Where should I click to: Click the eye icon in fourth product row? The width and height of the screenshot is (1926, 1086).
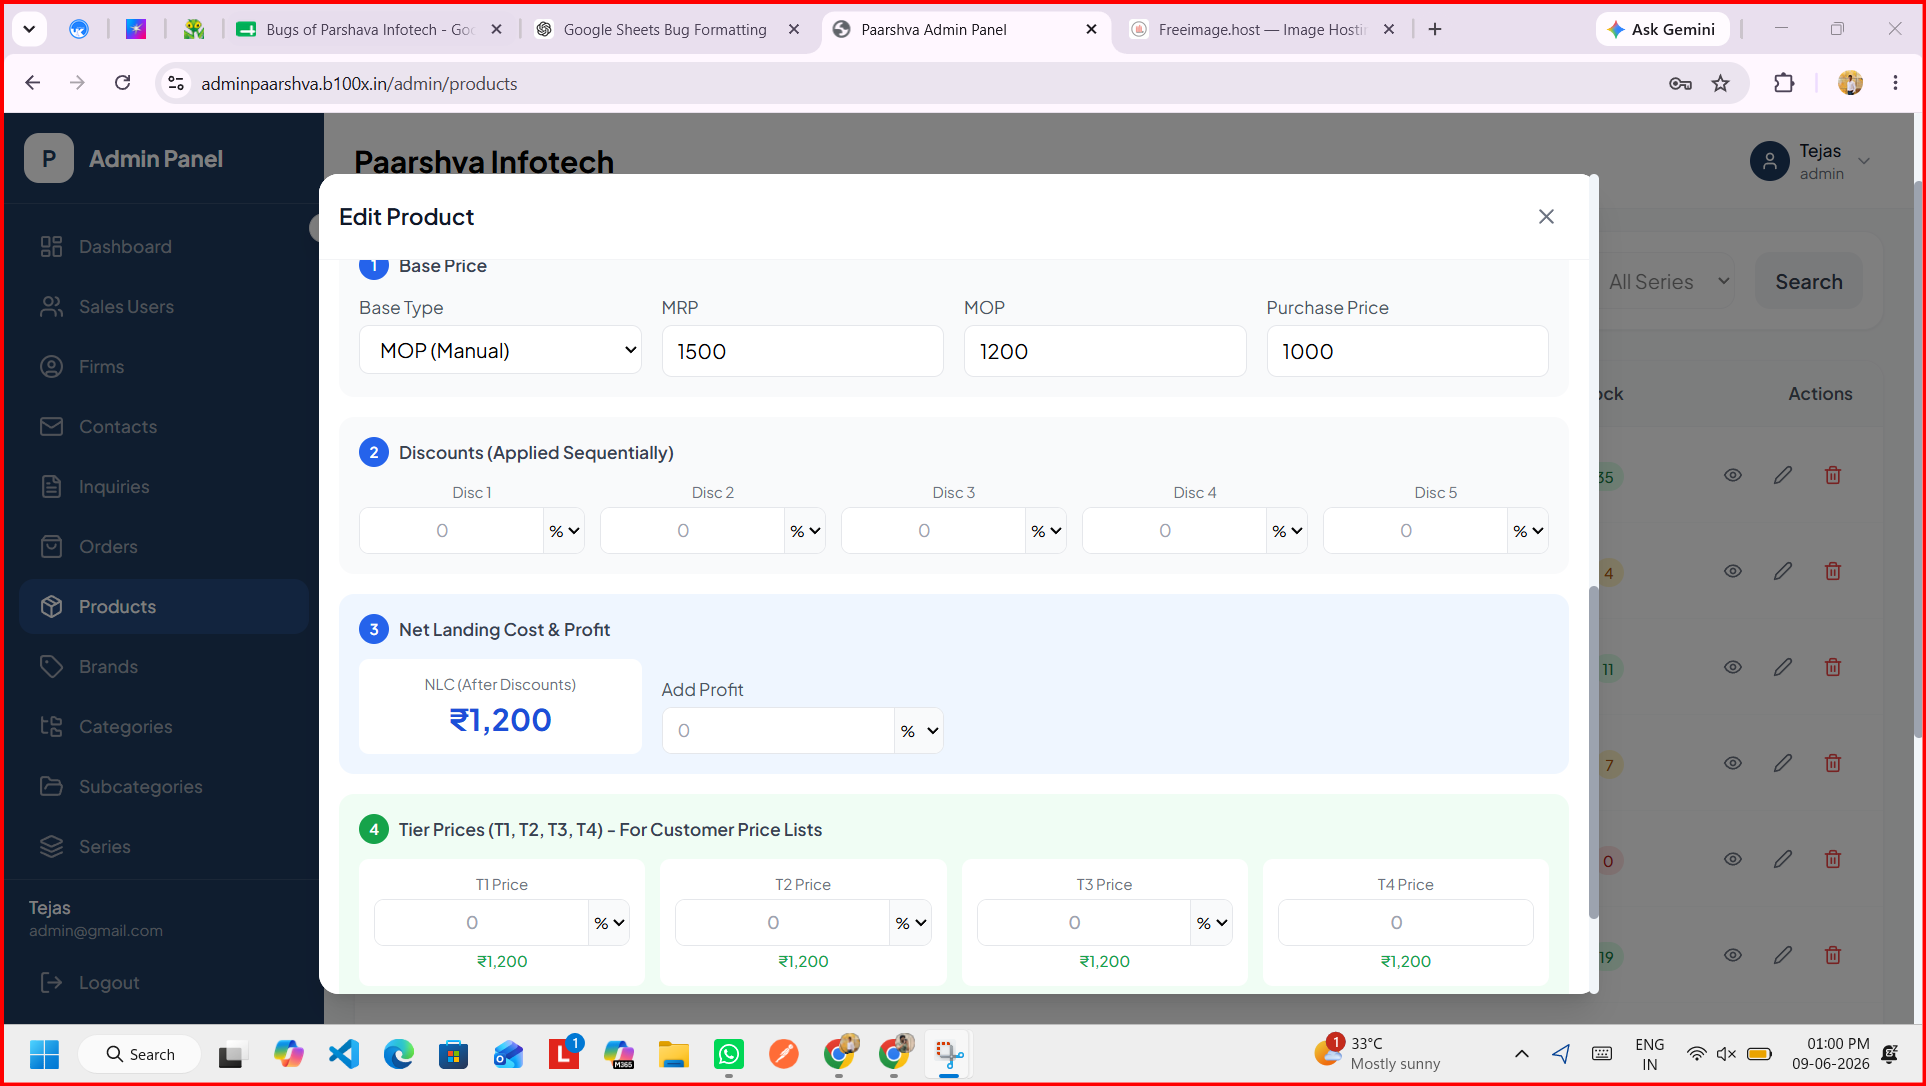1733,763
